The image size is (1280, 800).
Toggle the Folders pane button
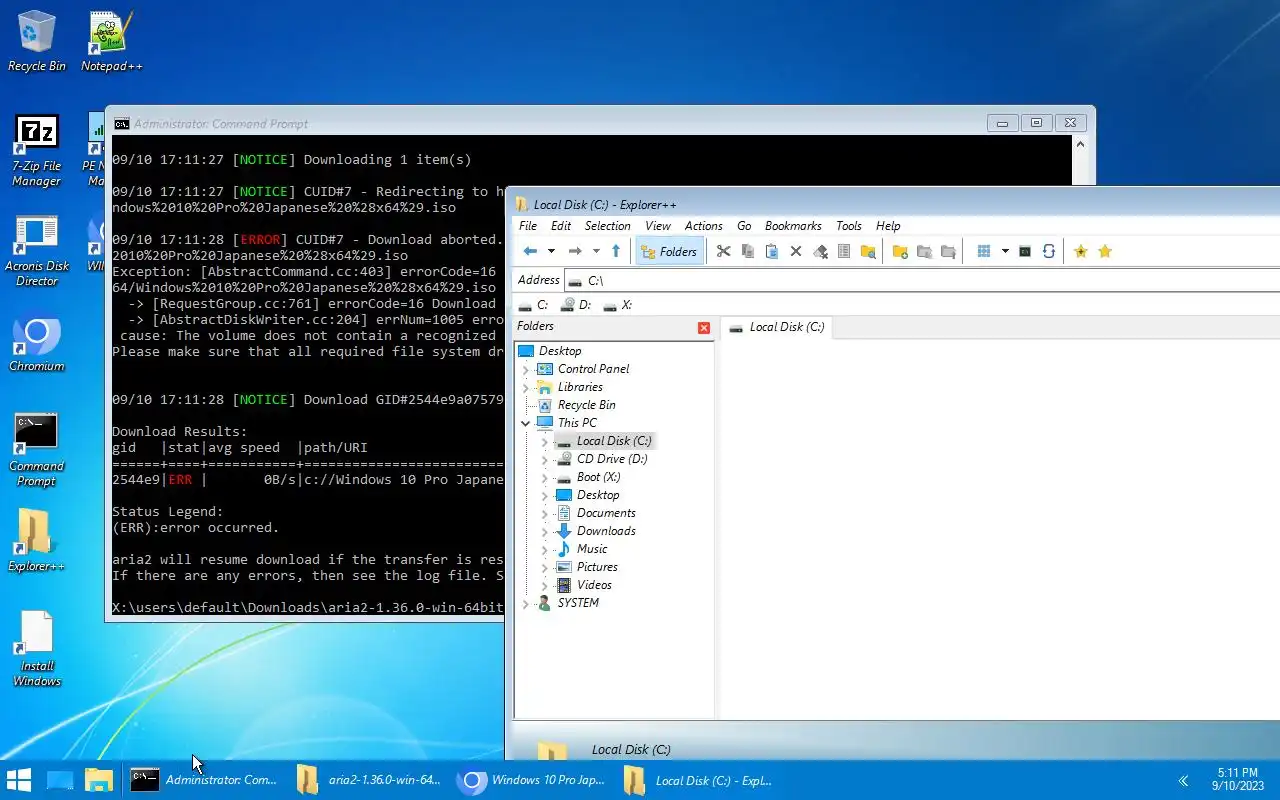[x=669, y=251]
